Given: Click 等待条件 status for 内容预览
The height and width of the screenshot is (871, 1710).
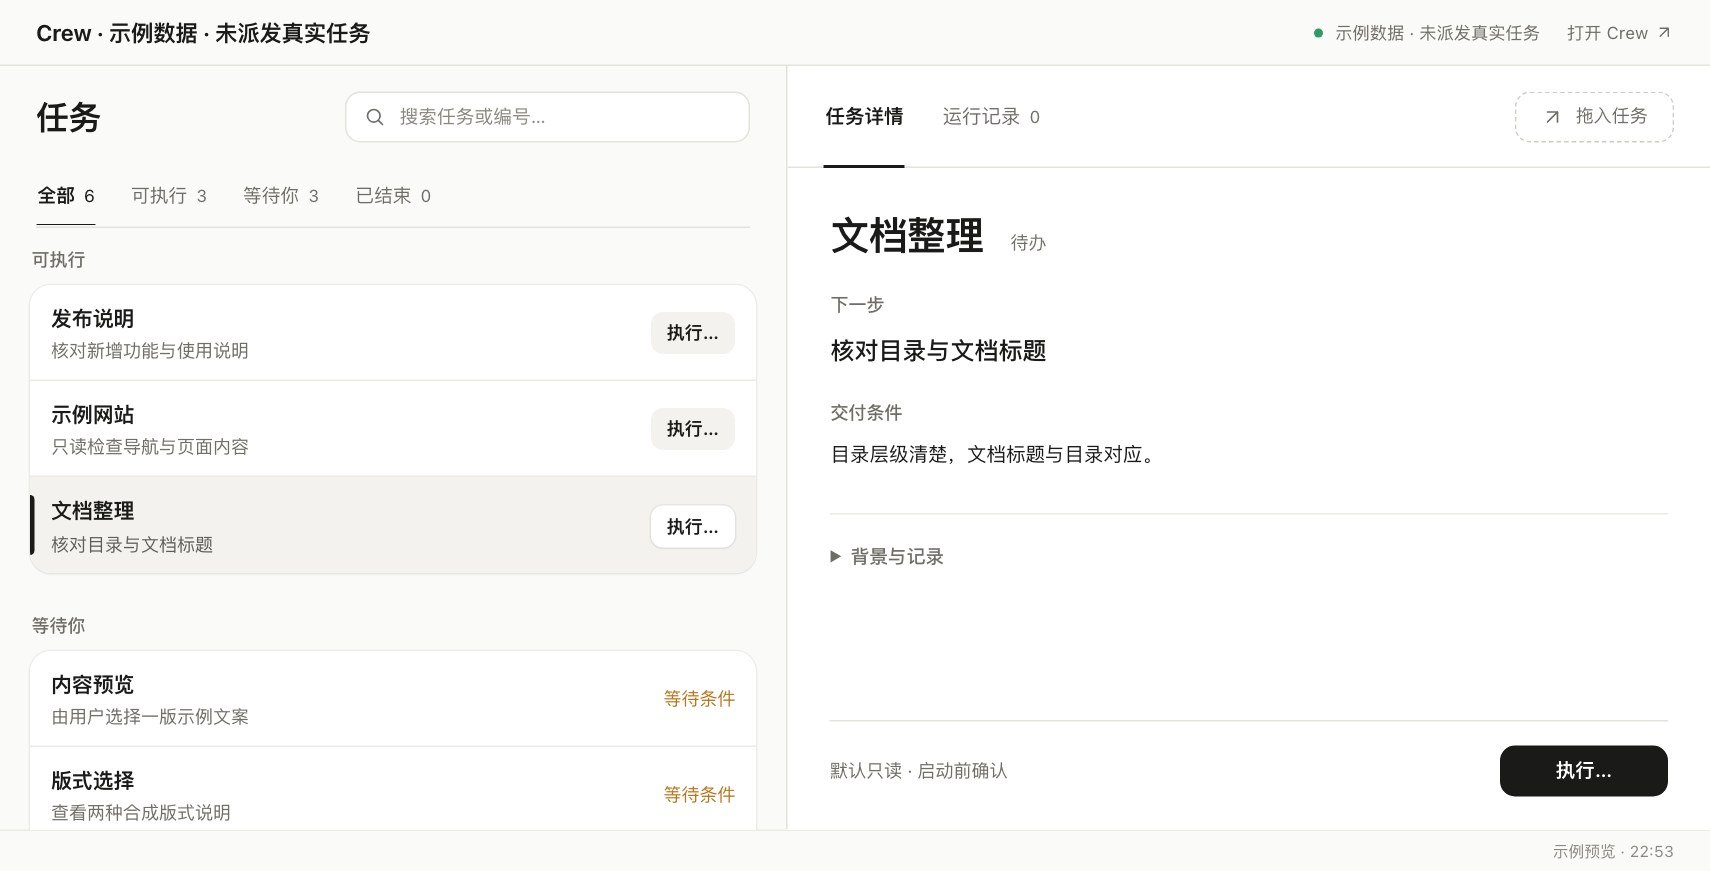Looking at the screenshot, I should (x=699, y=699).
